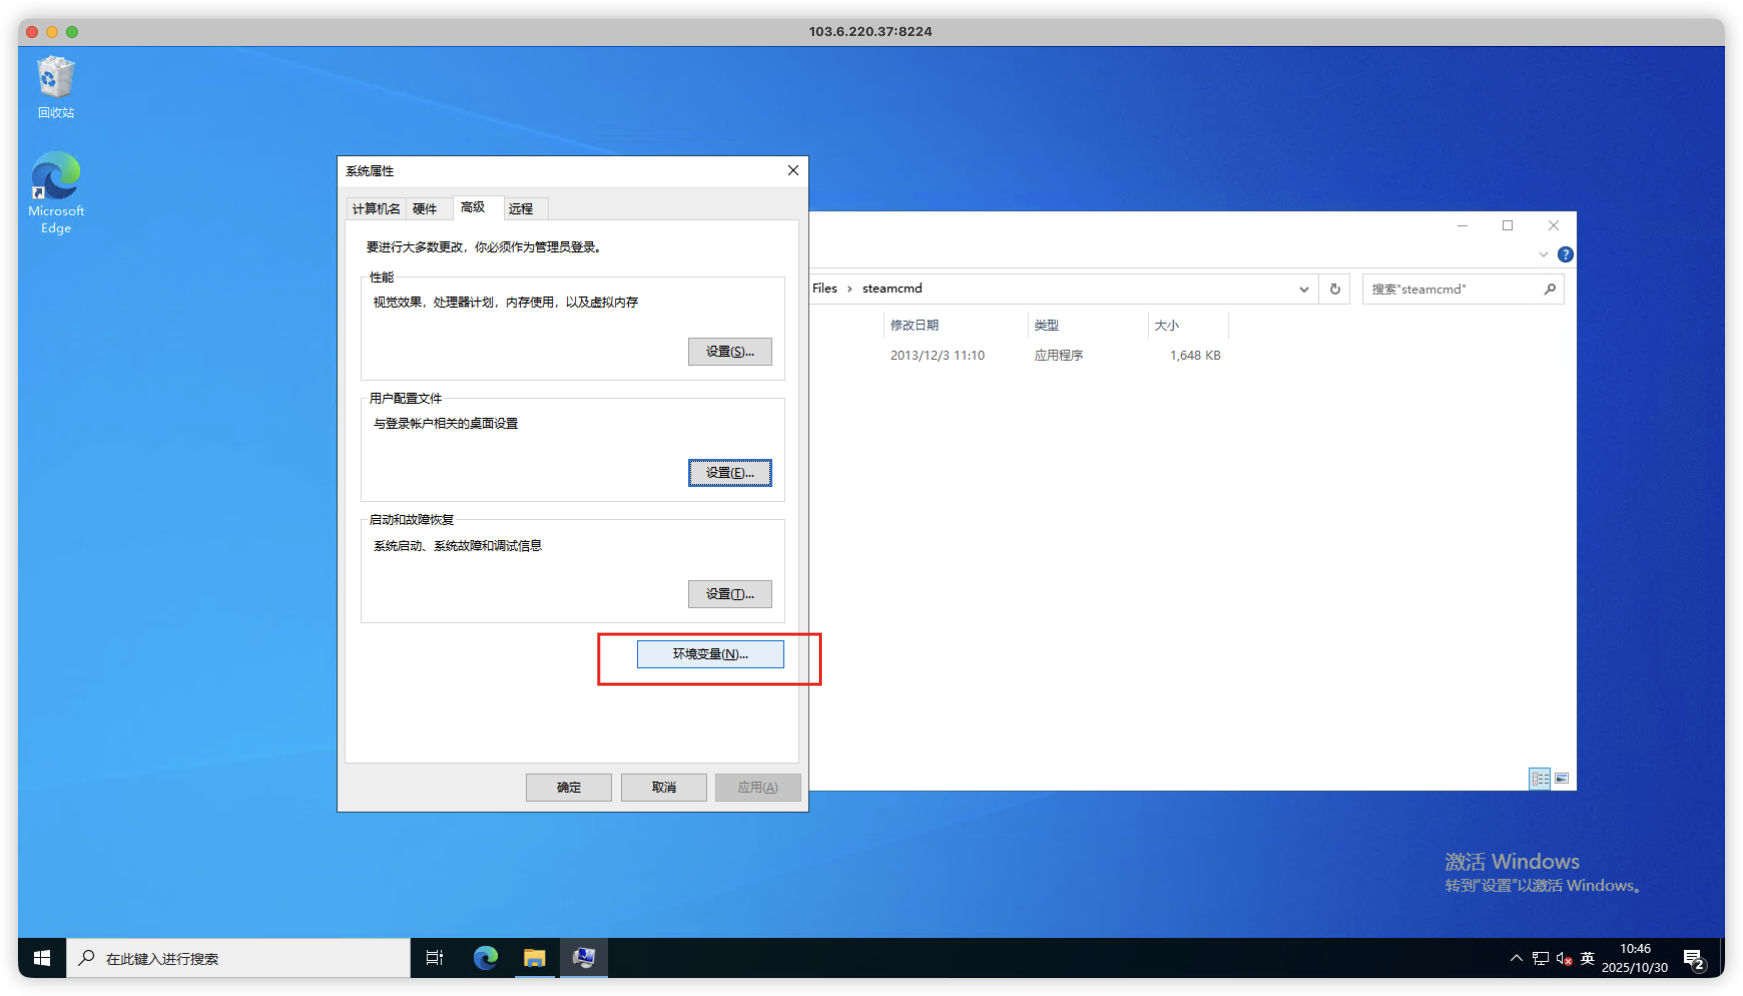The height and width of the screenshot is (996, 1743).
Task: Open the notification center icon
Action: pyautogui.click(x=1694, y=959)
